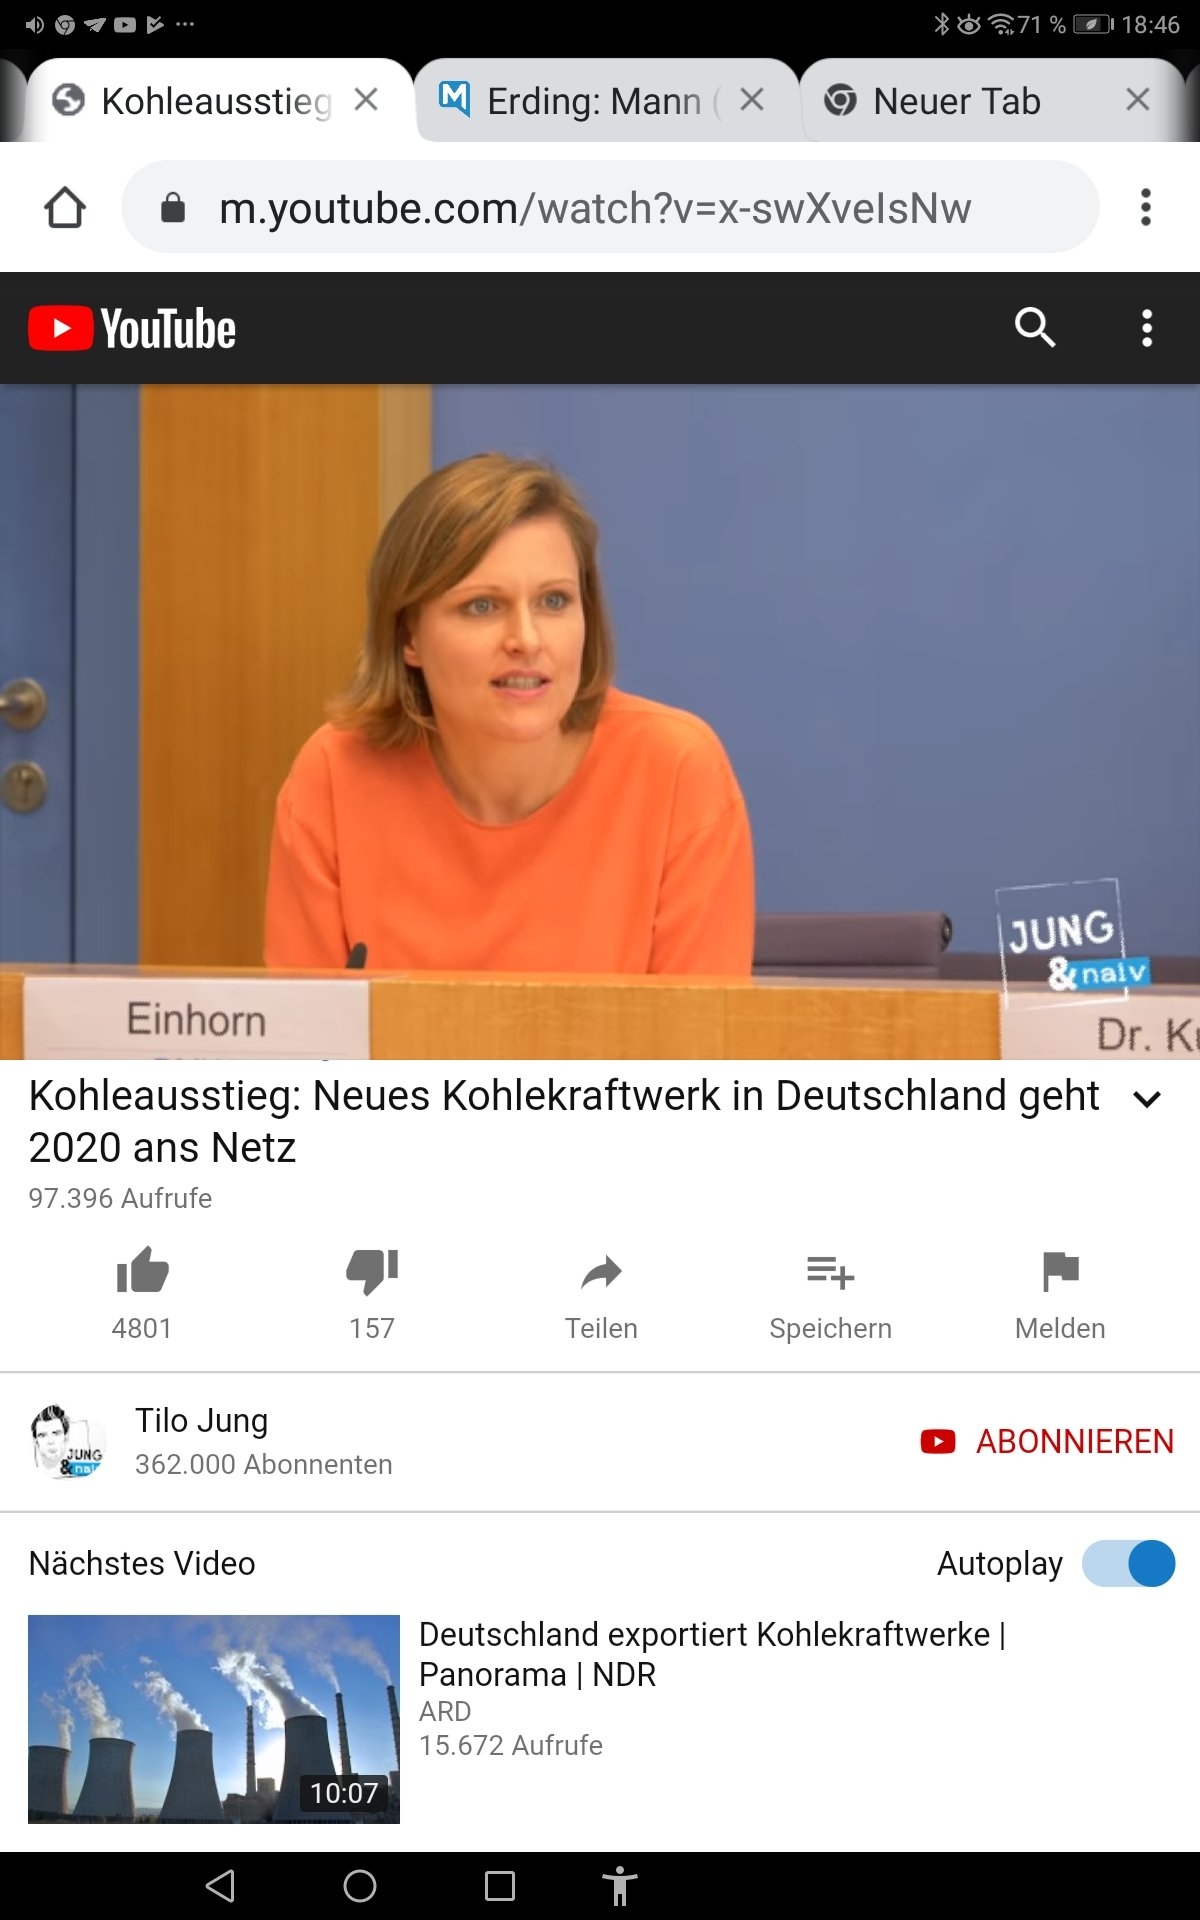
Task: Report video with Melden flag
Action: pos(1060,1271)
